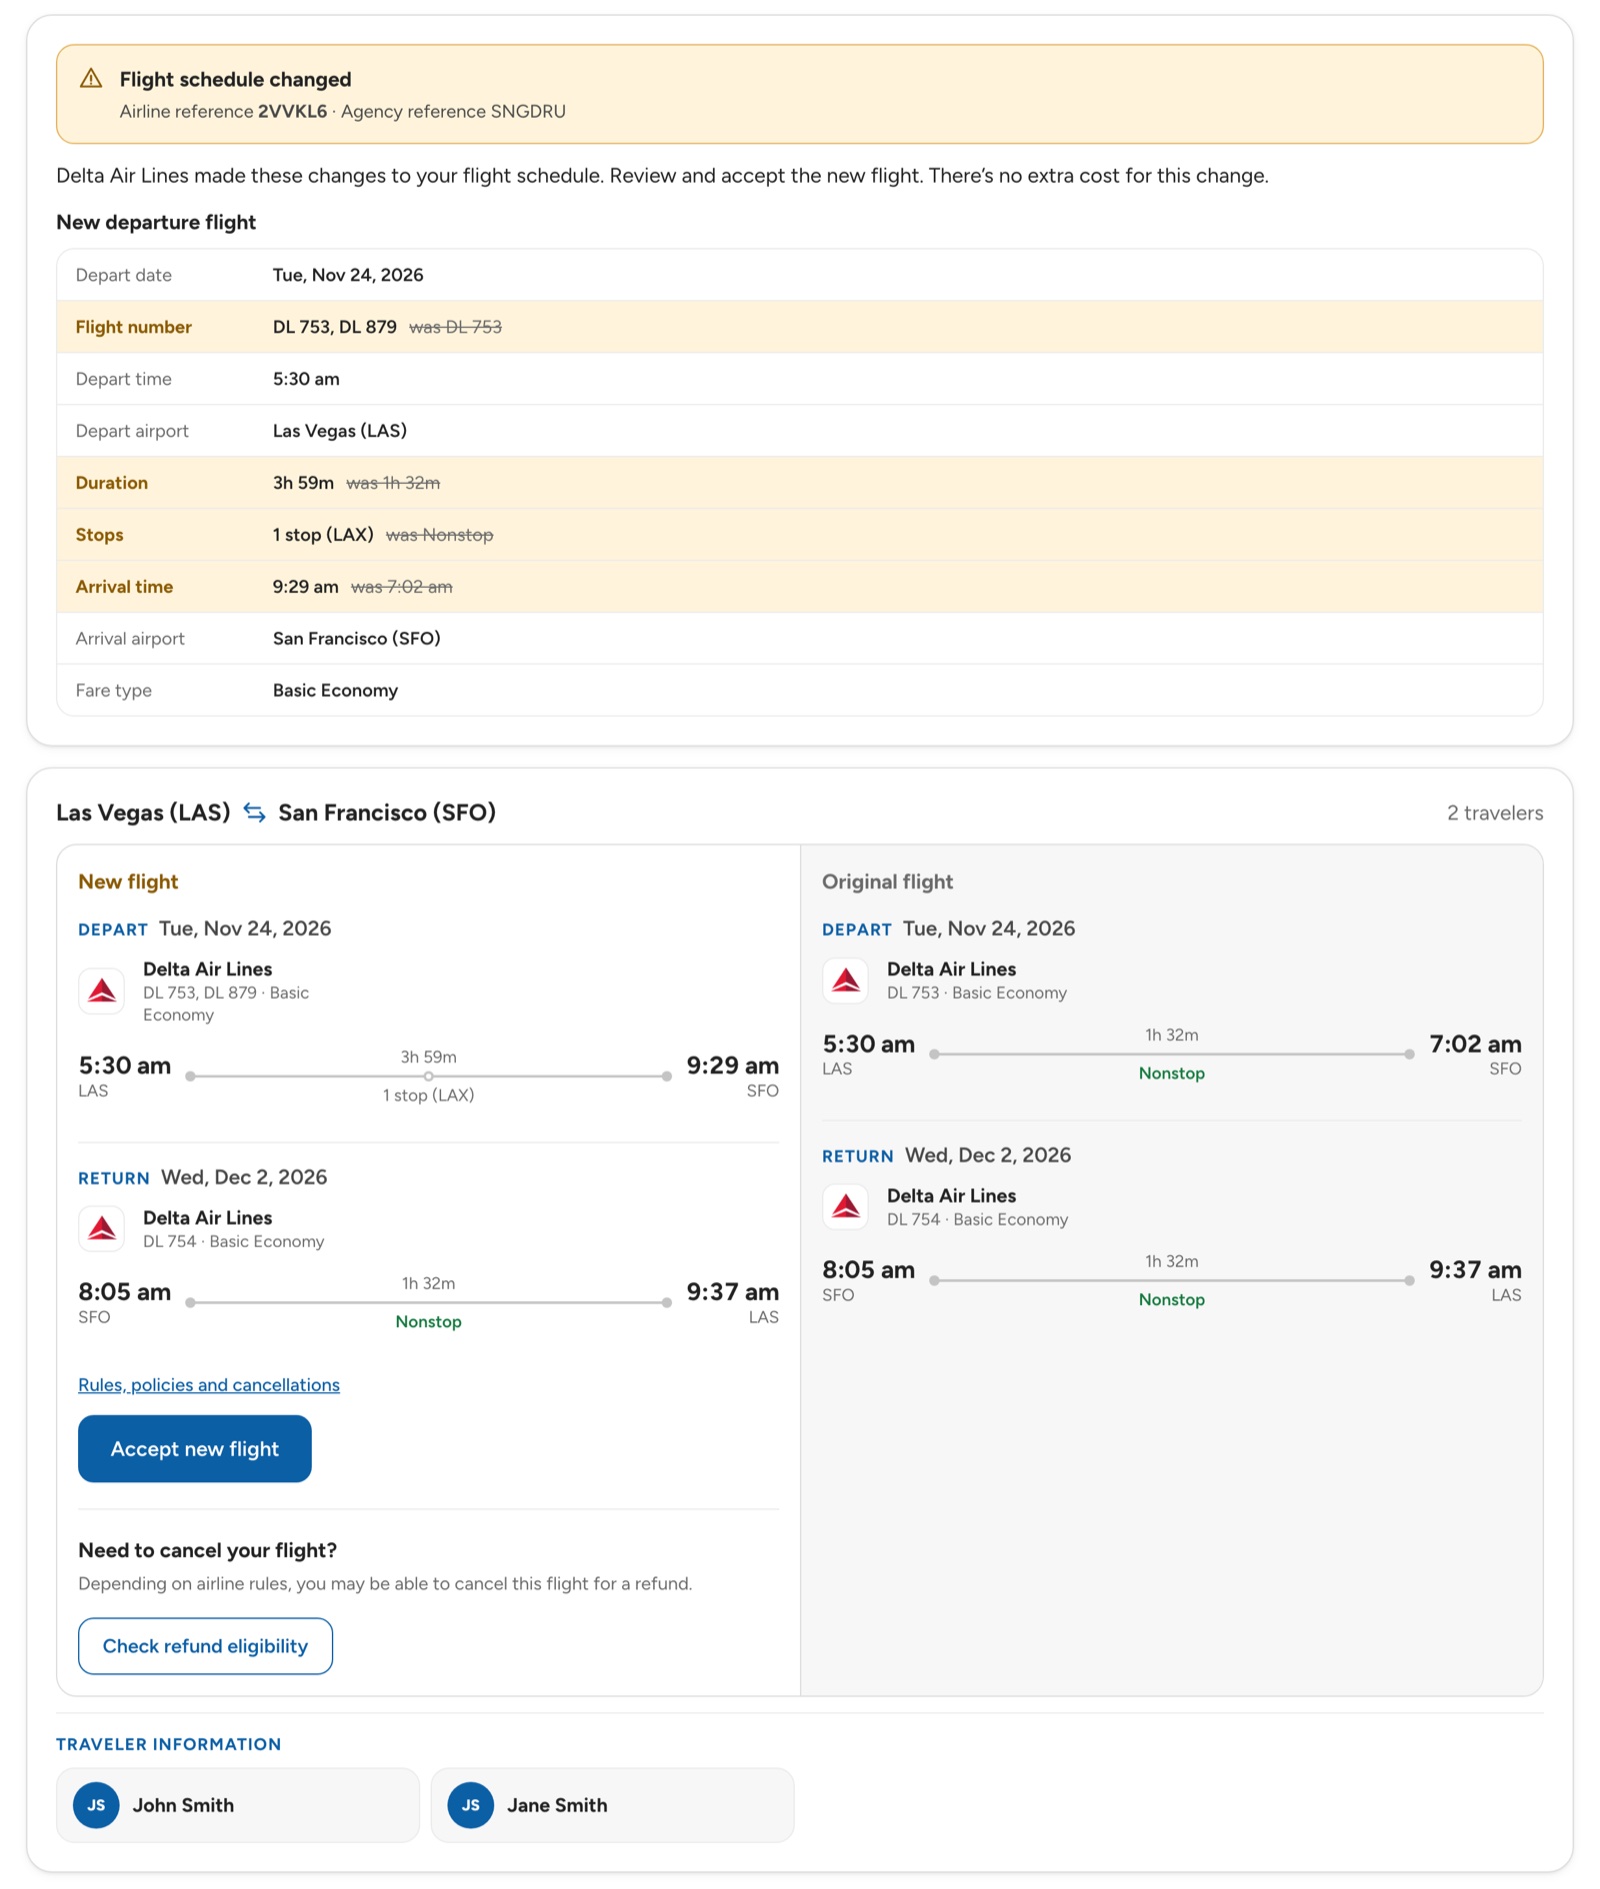This screenshot has width=1600, height=1889.
Task: Click the airline reference 2VVKL6
Action: point(292,111)
